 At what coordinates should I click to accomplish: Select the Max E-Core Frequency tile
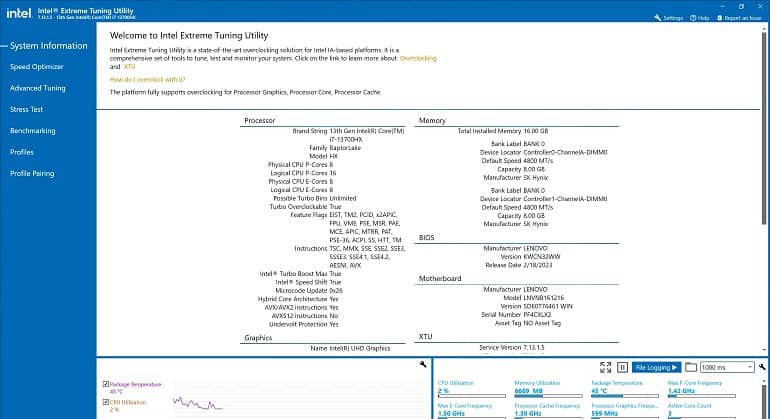(x=471, y=411)
